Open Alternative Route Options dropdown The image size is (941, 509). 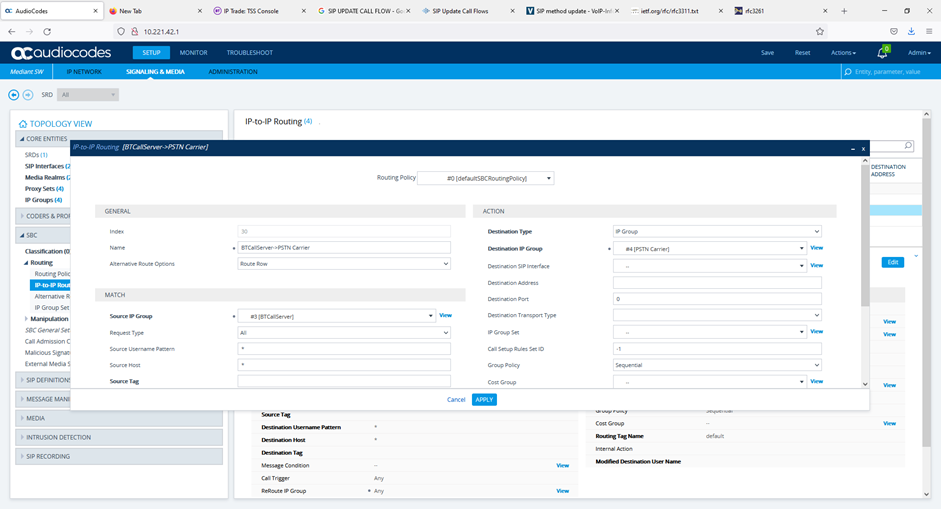(344, 264)
